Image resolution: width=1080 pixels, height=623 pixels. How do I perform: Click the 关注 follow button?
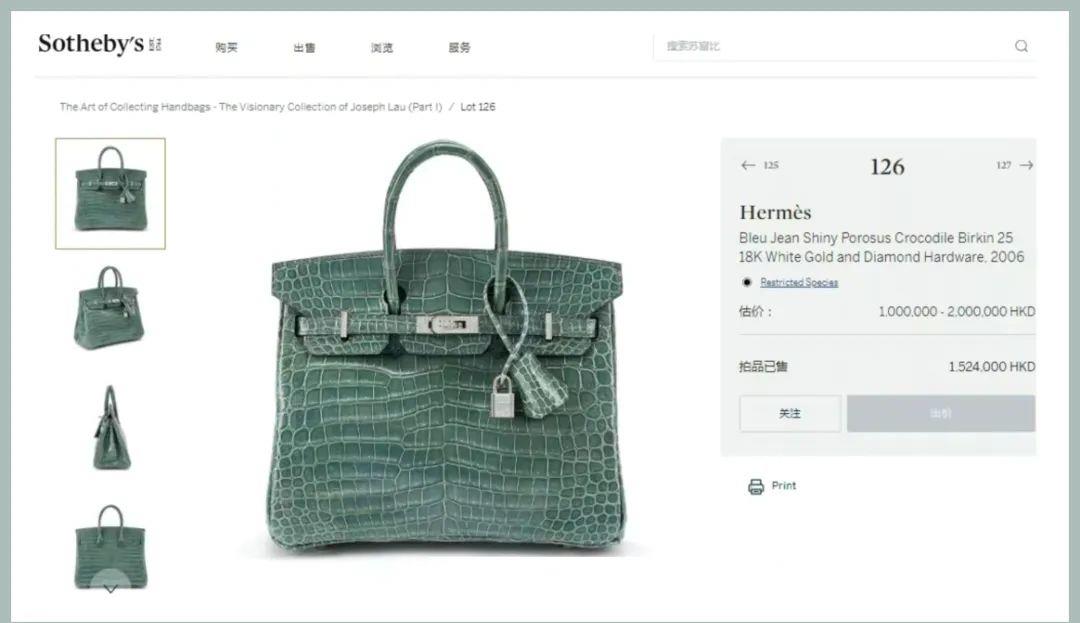pos(790,414)
